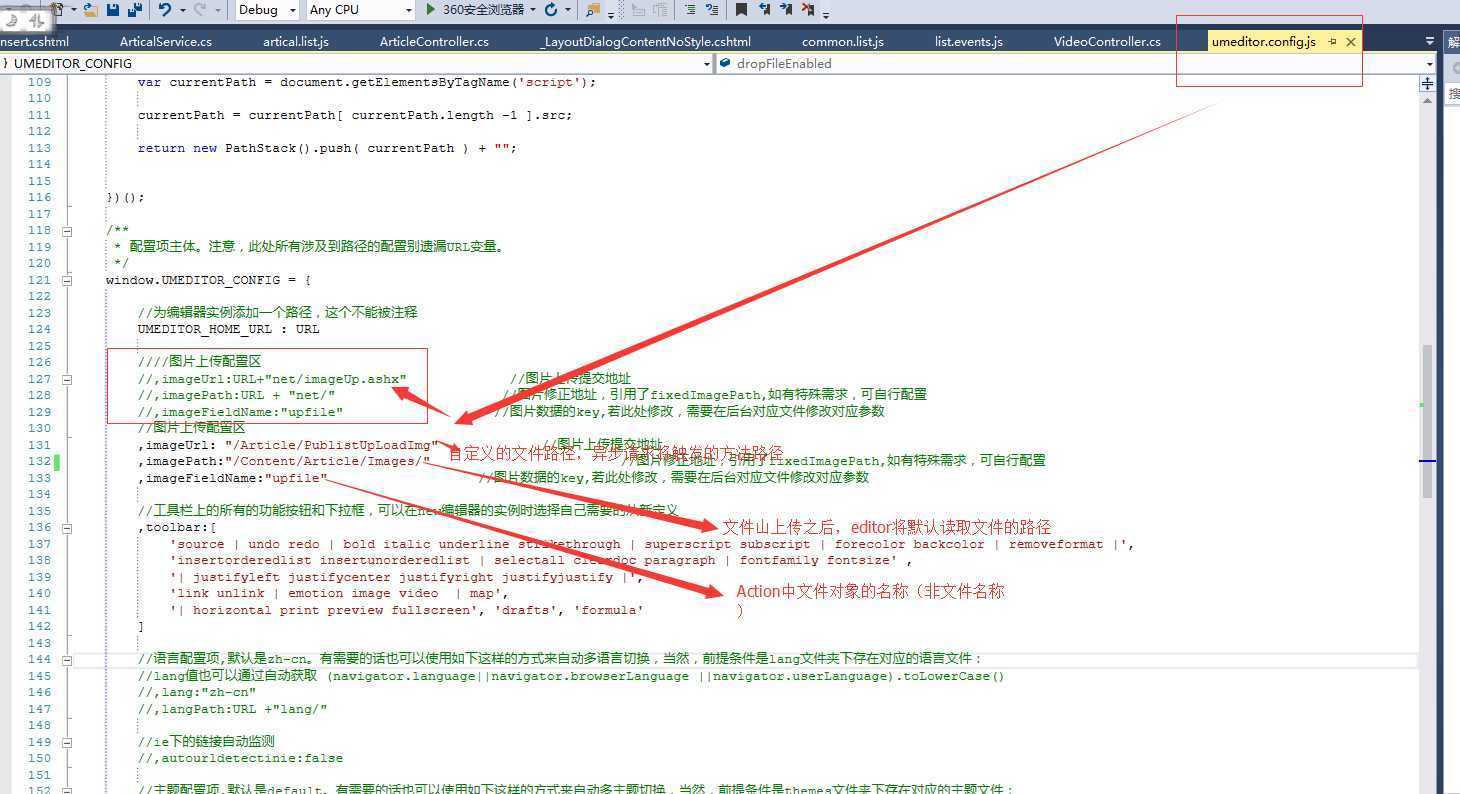Open the Any CPU platform dropdown
Viewport: 1460px width, 794px height.
(x=360, y=9)
